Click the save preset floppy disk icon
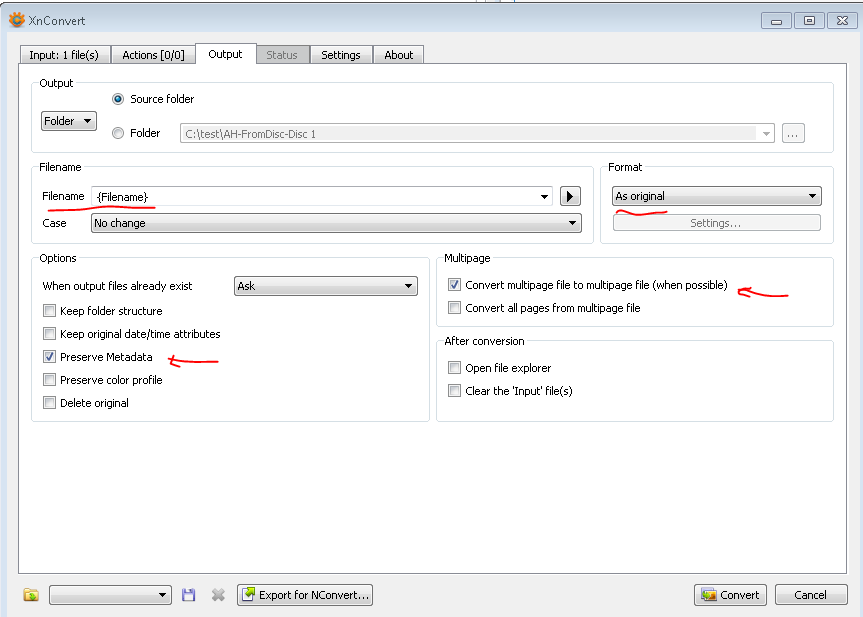Image resolution: width=863 pixels, height=617 pixels. pyautogui.click(x=188, y=595)
